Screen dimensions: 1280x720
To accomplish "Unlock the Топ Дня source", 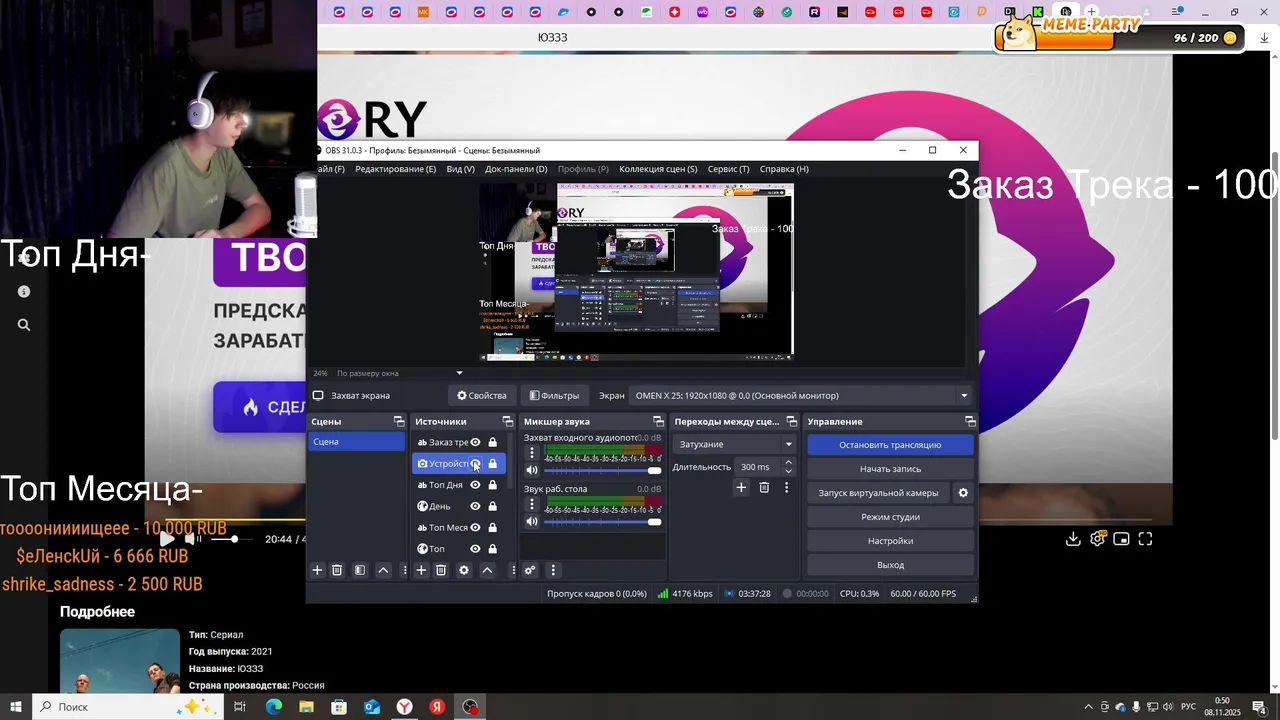I will (492, 485).
